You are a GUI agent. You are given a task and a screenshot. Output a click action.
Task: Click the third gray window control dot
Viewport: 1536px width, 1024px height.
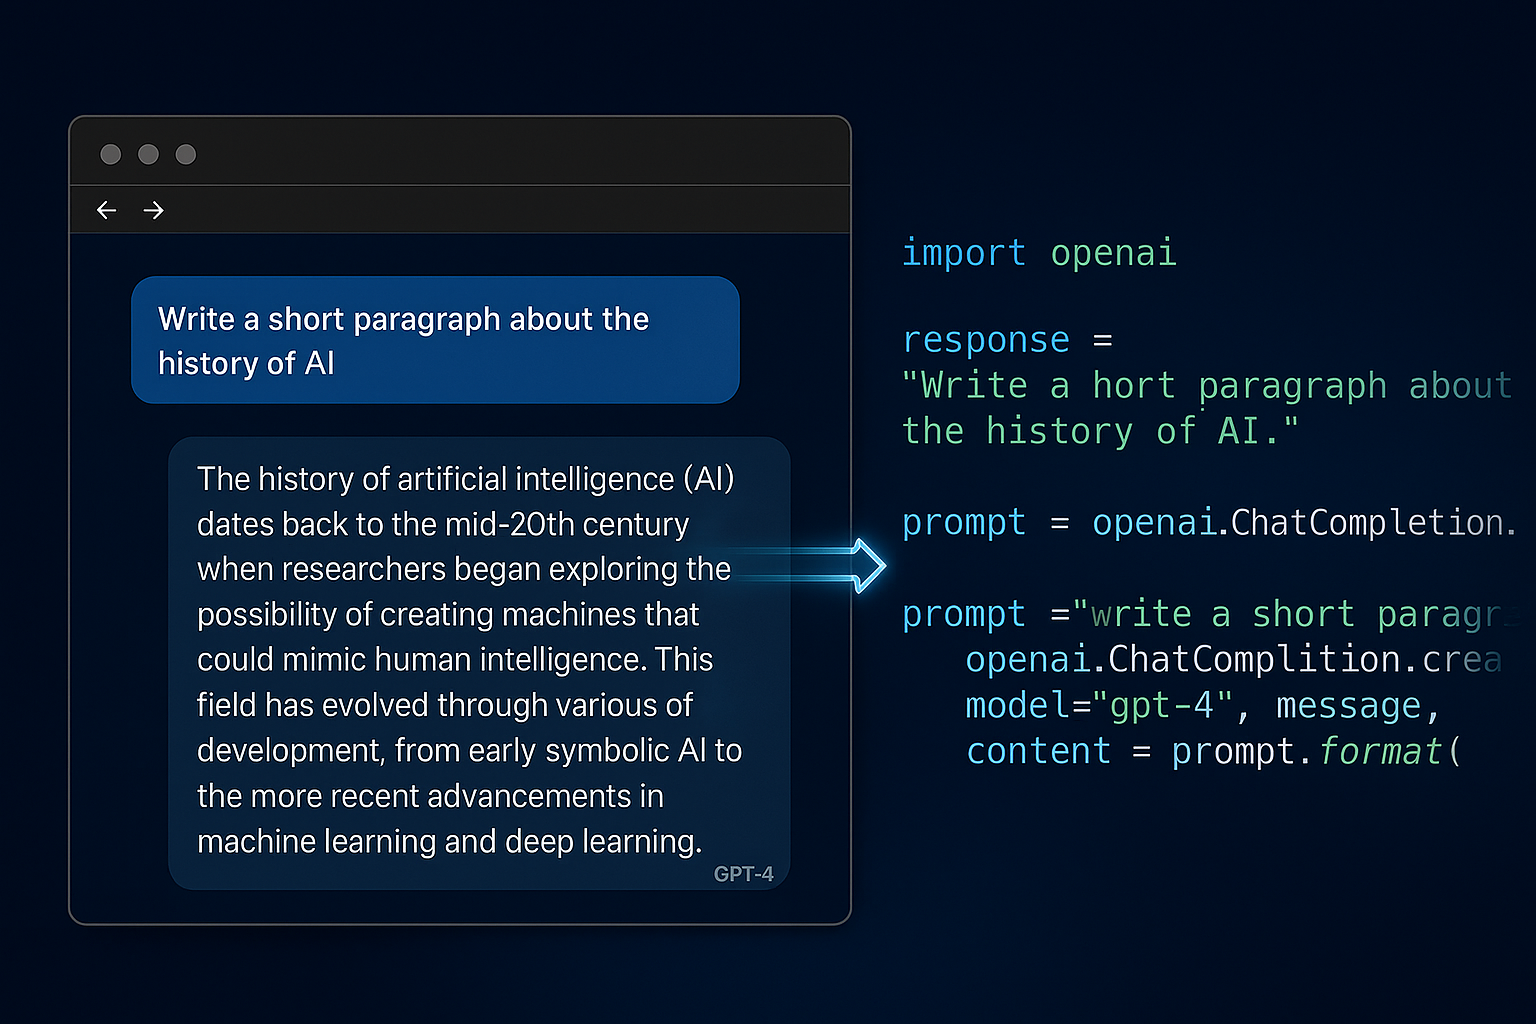[x=186, y=154]
